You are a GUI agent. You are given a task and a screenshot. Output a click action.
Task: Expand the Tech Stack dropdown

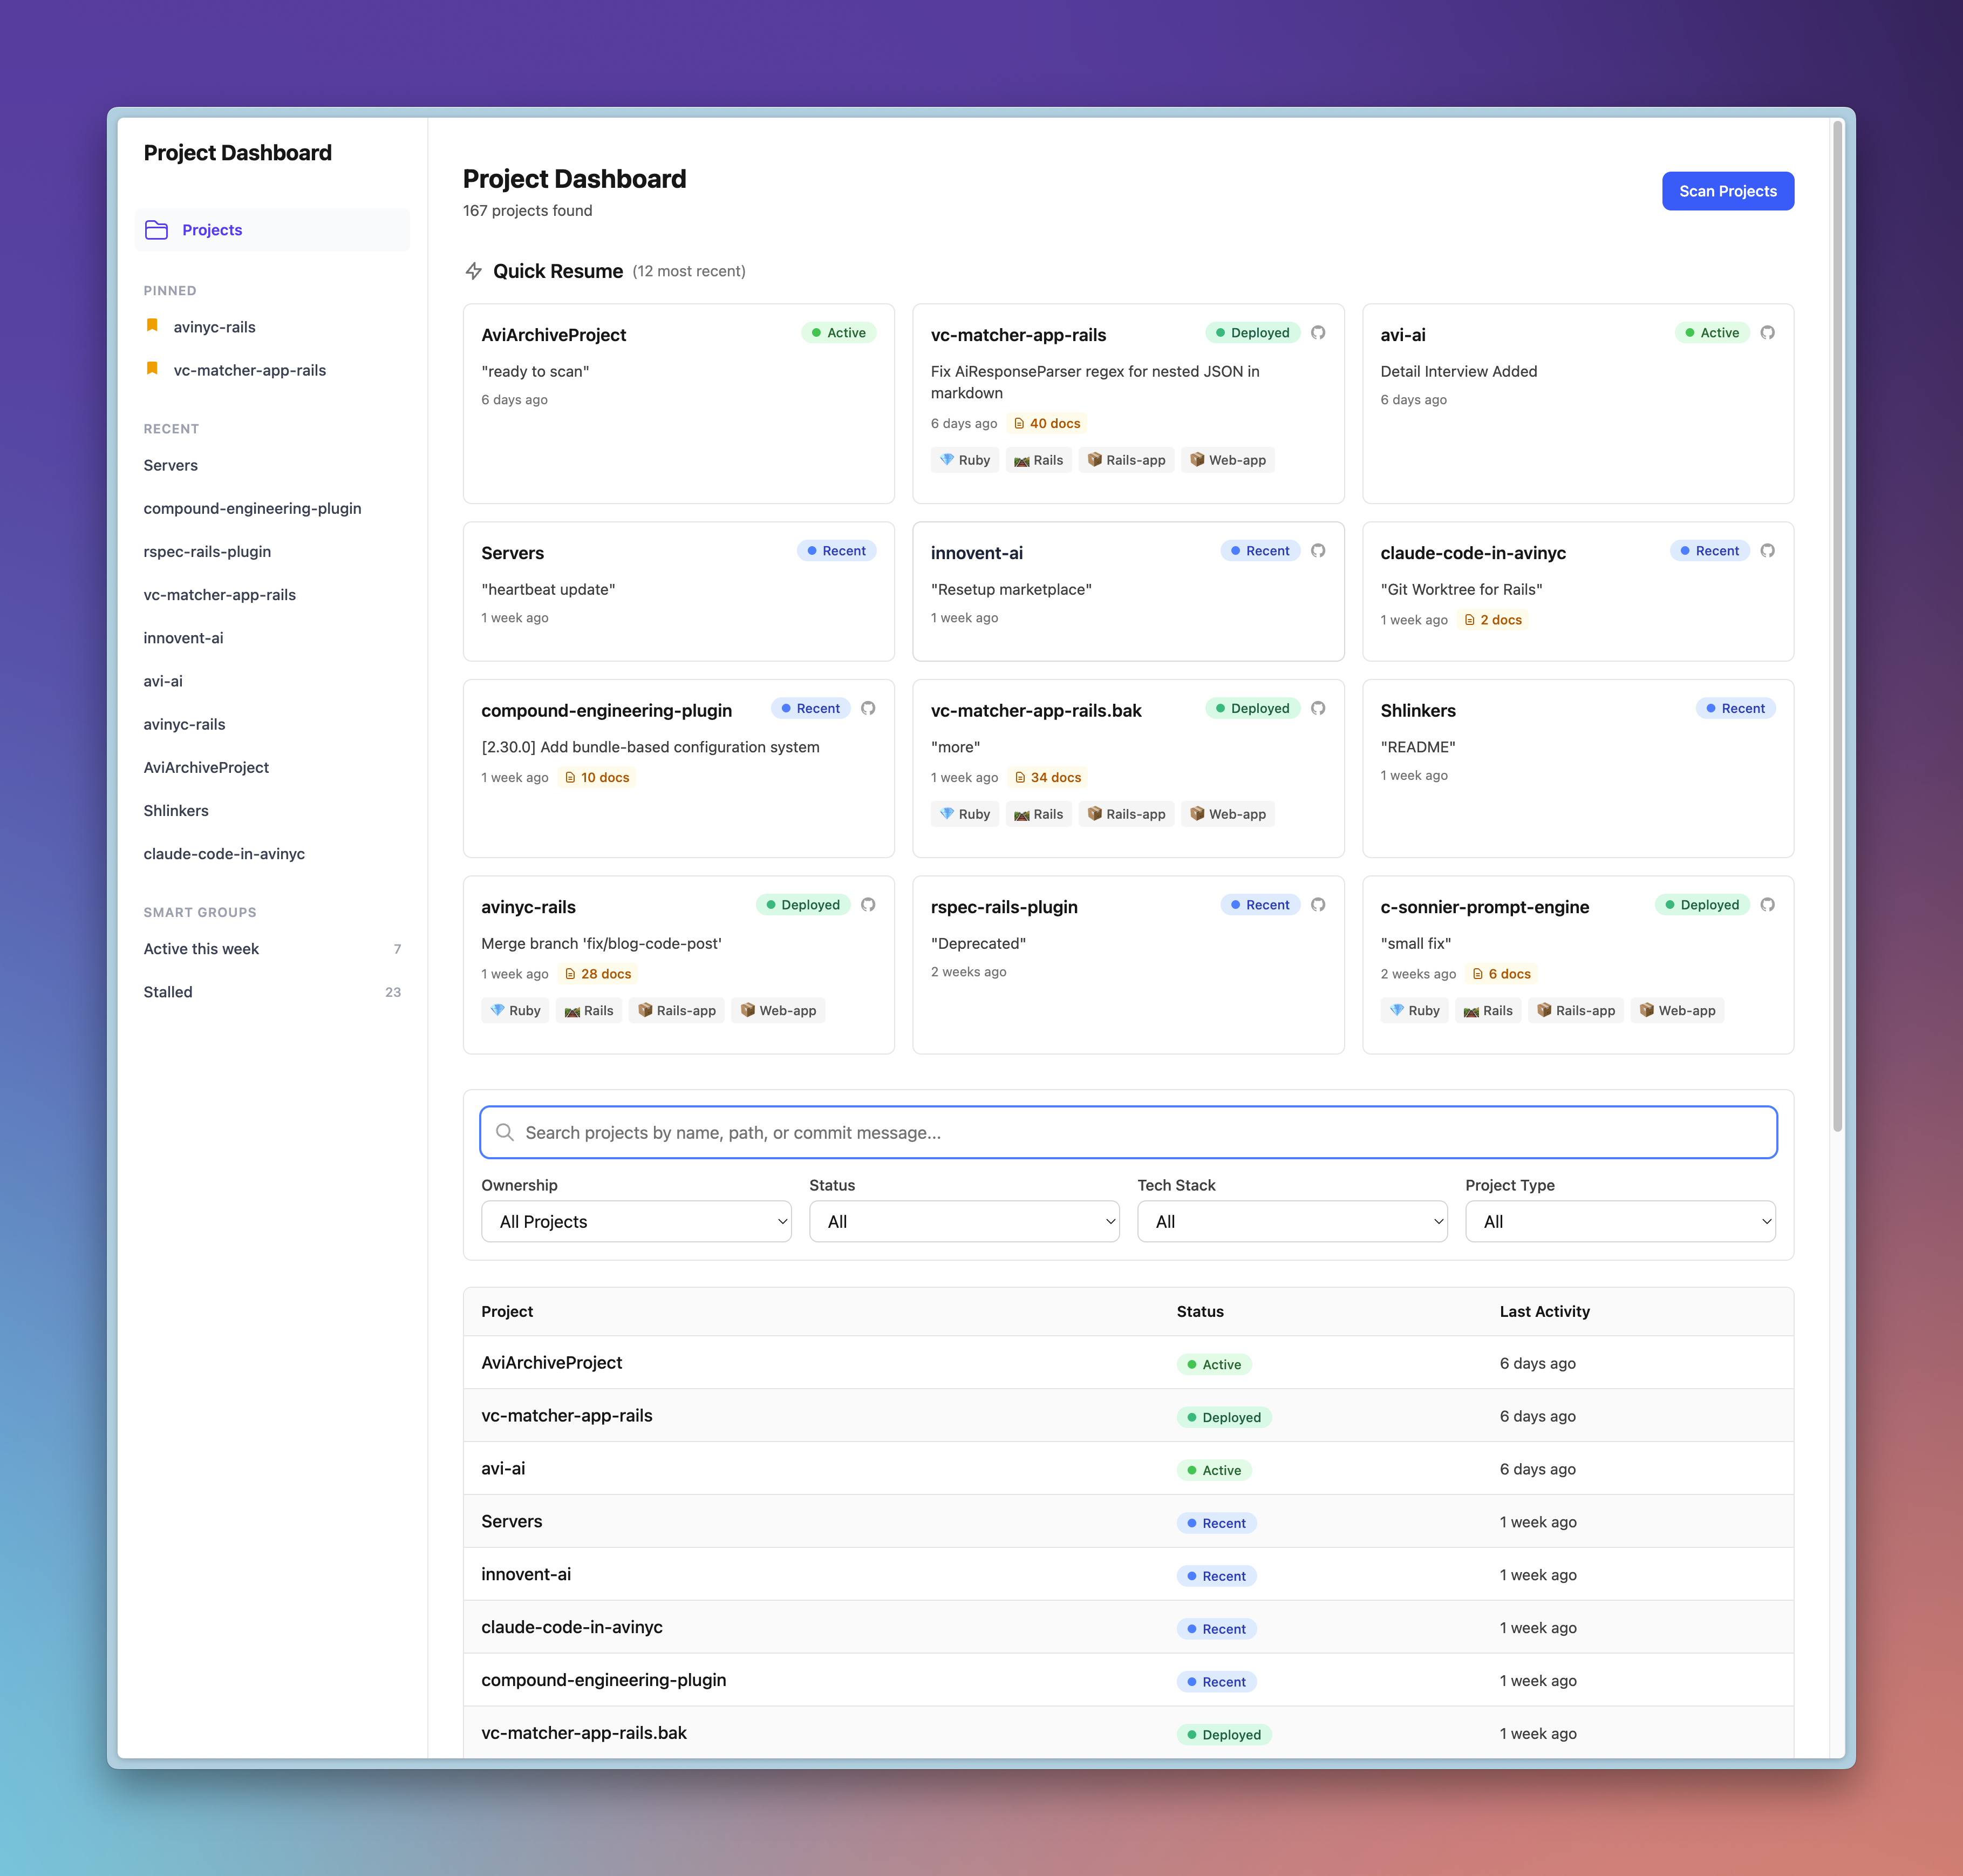point(1291,1221)
